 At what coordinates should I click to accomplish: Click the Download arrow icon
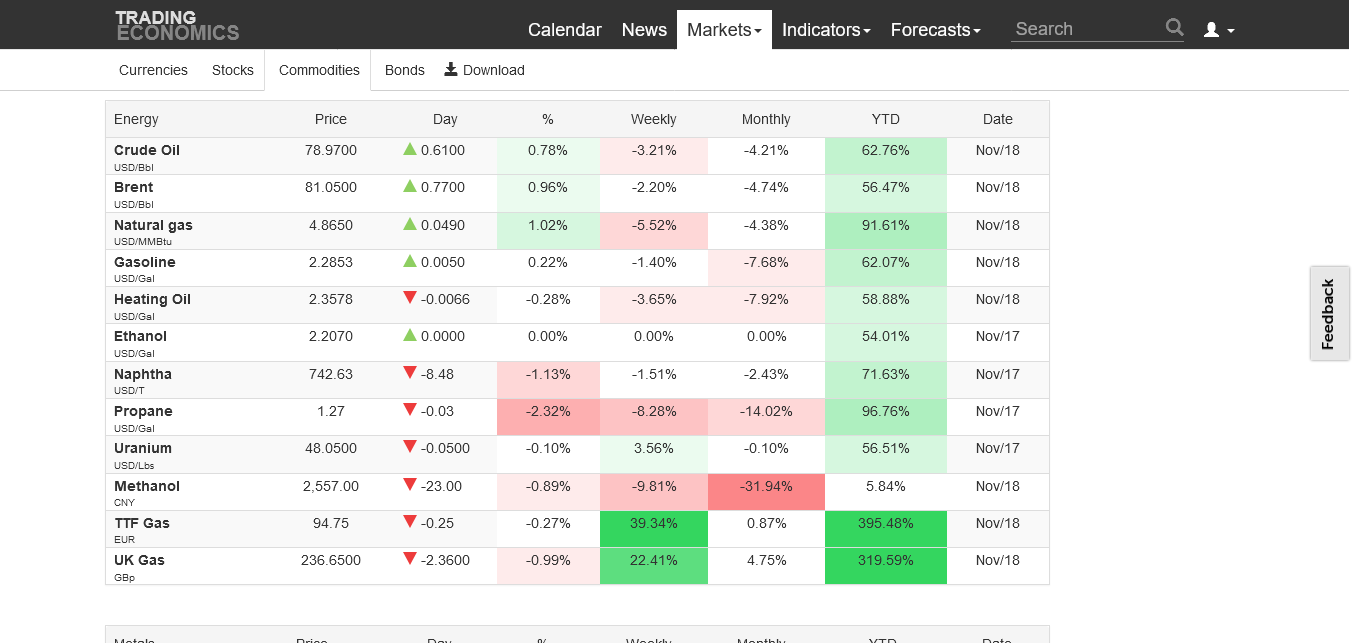point(451,69)
